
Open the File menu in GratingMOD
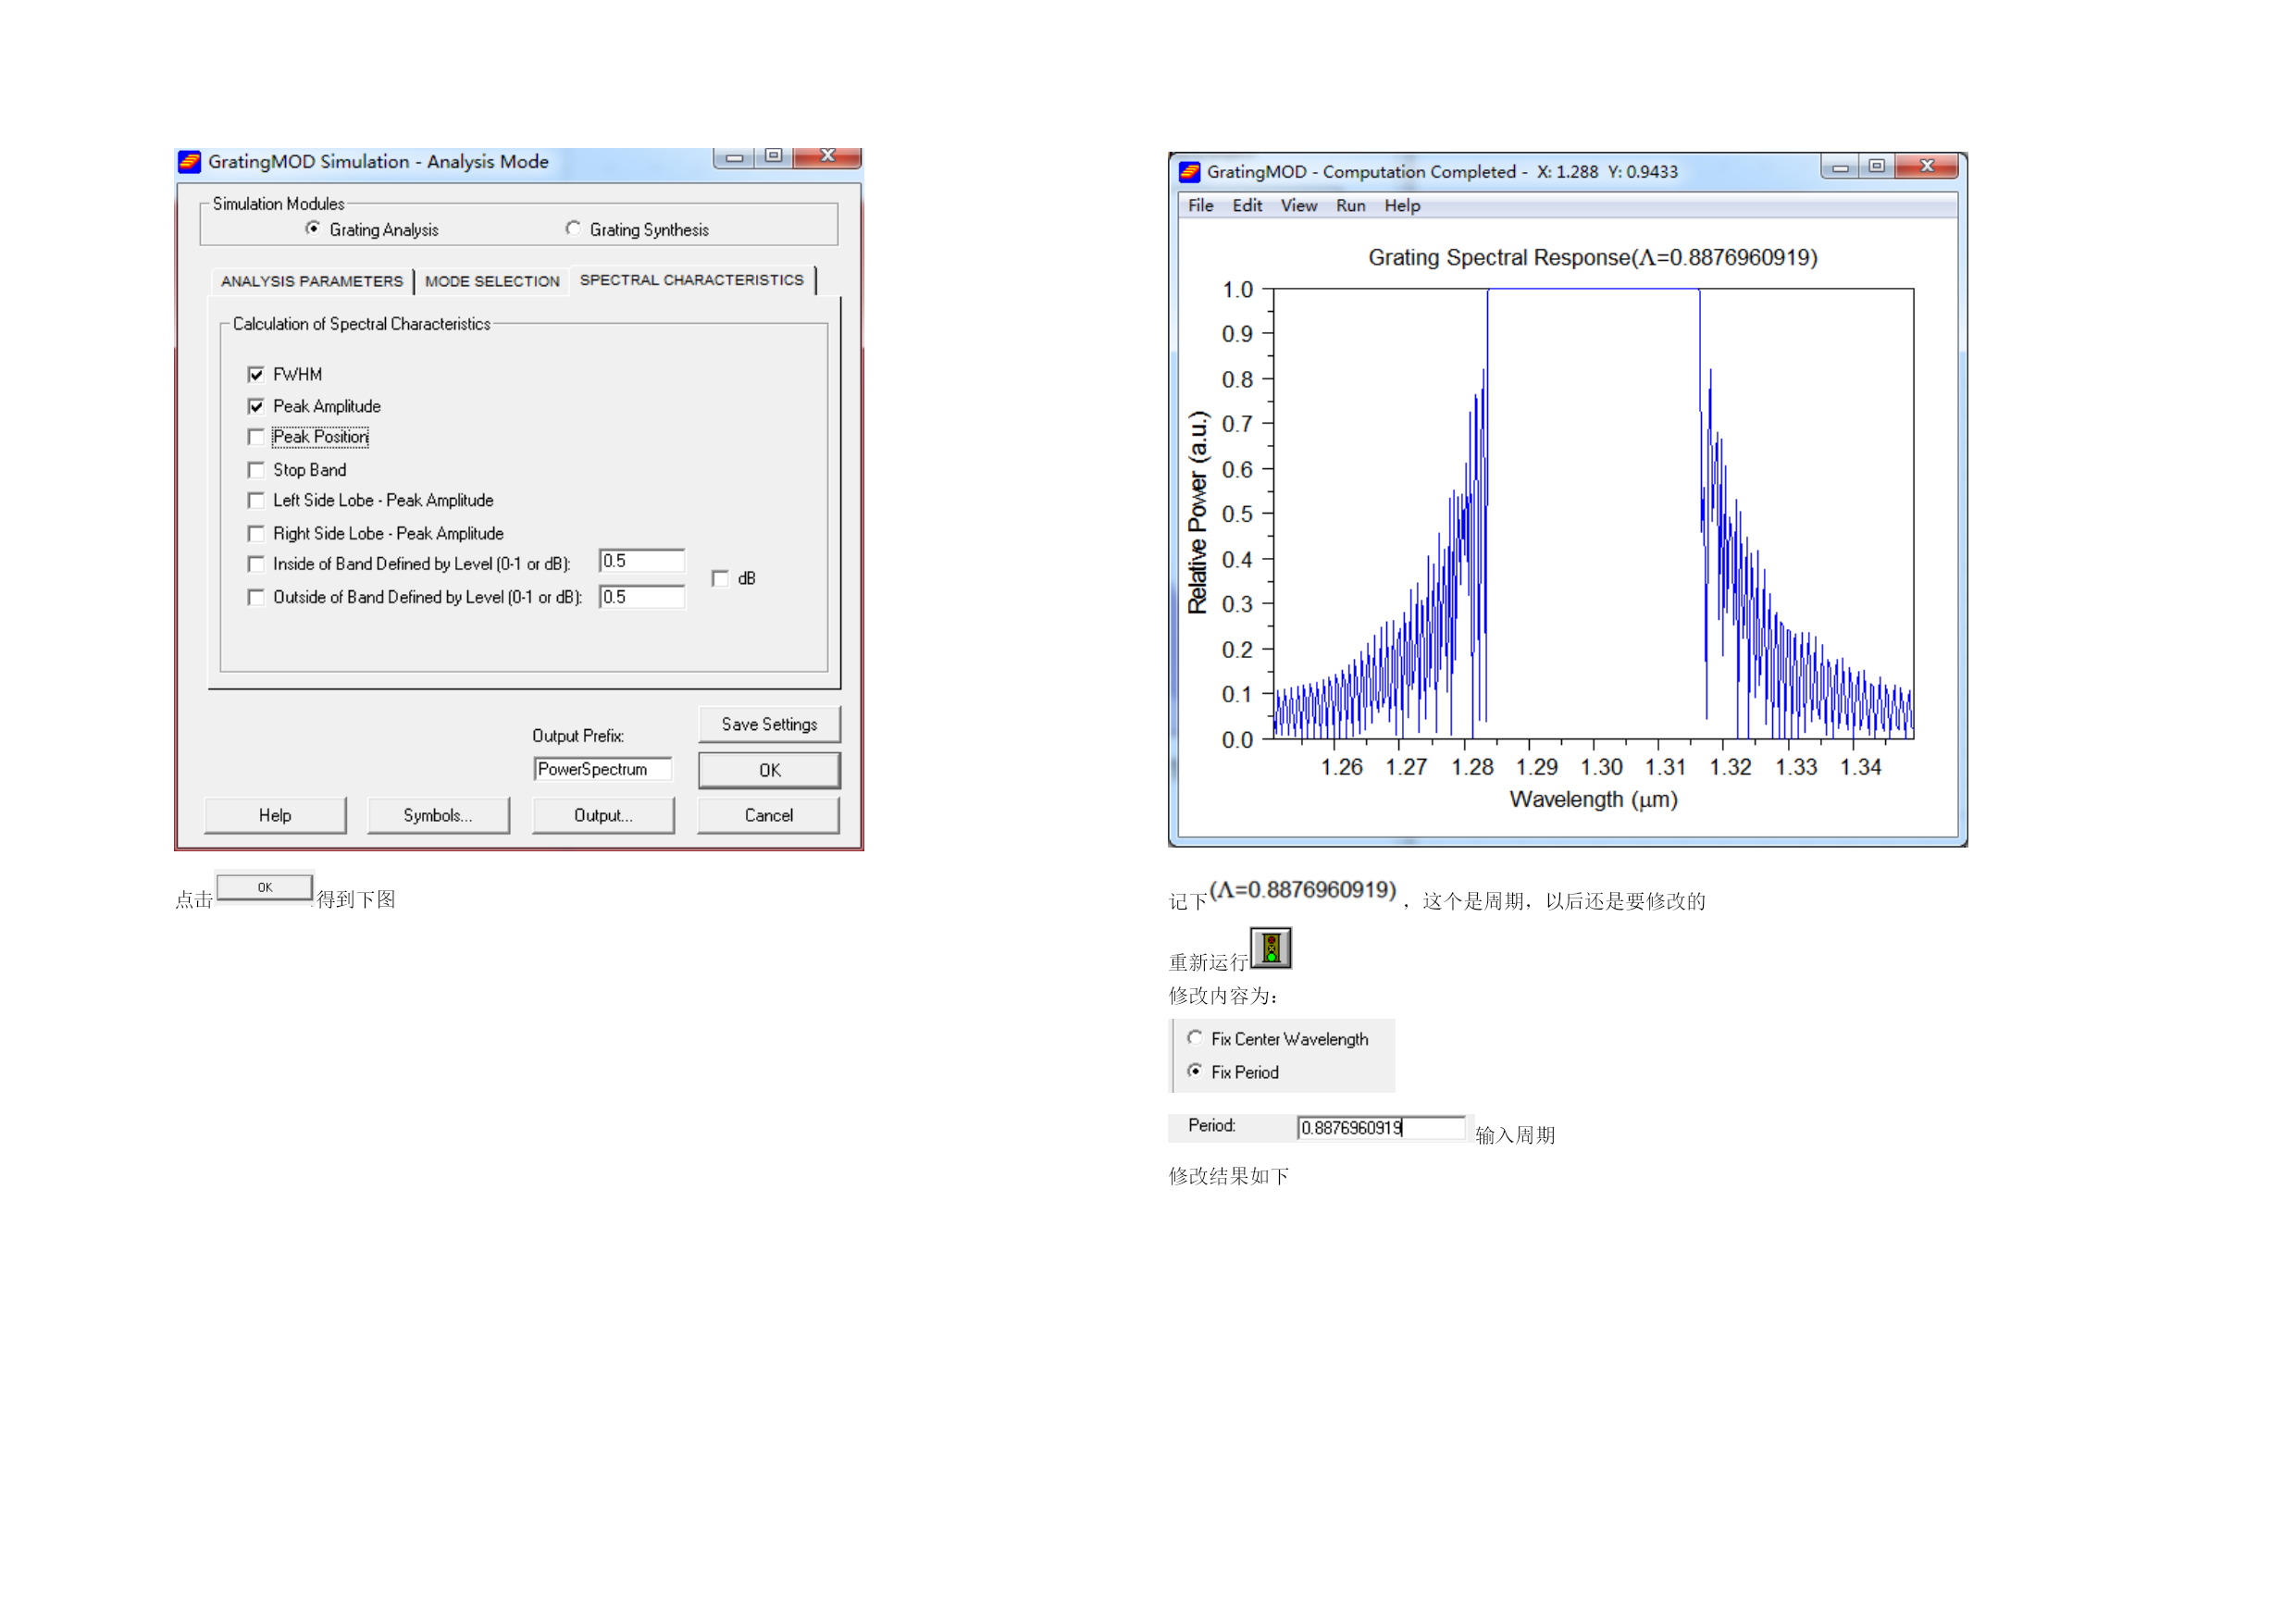[x=1200, y=206]
